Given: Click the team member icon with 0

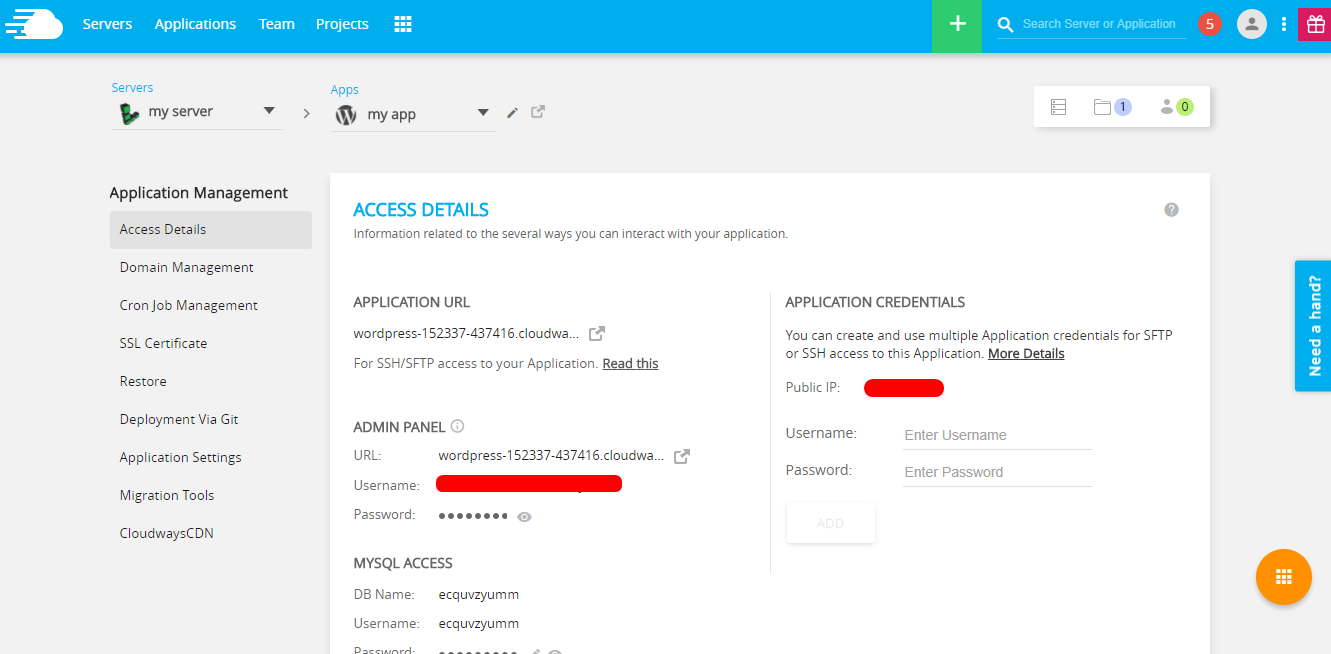Looking at the screenshot, I should click(x=1176, y=107).
